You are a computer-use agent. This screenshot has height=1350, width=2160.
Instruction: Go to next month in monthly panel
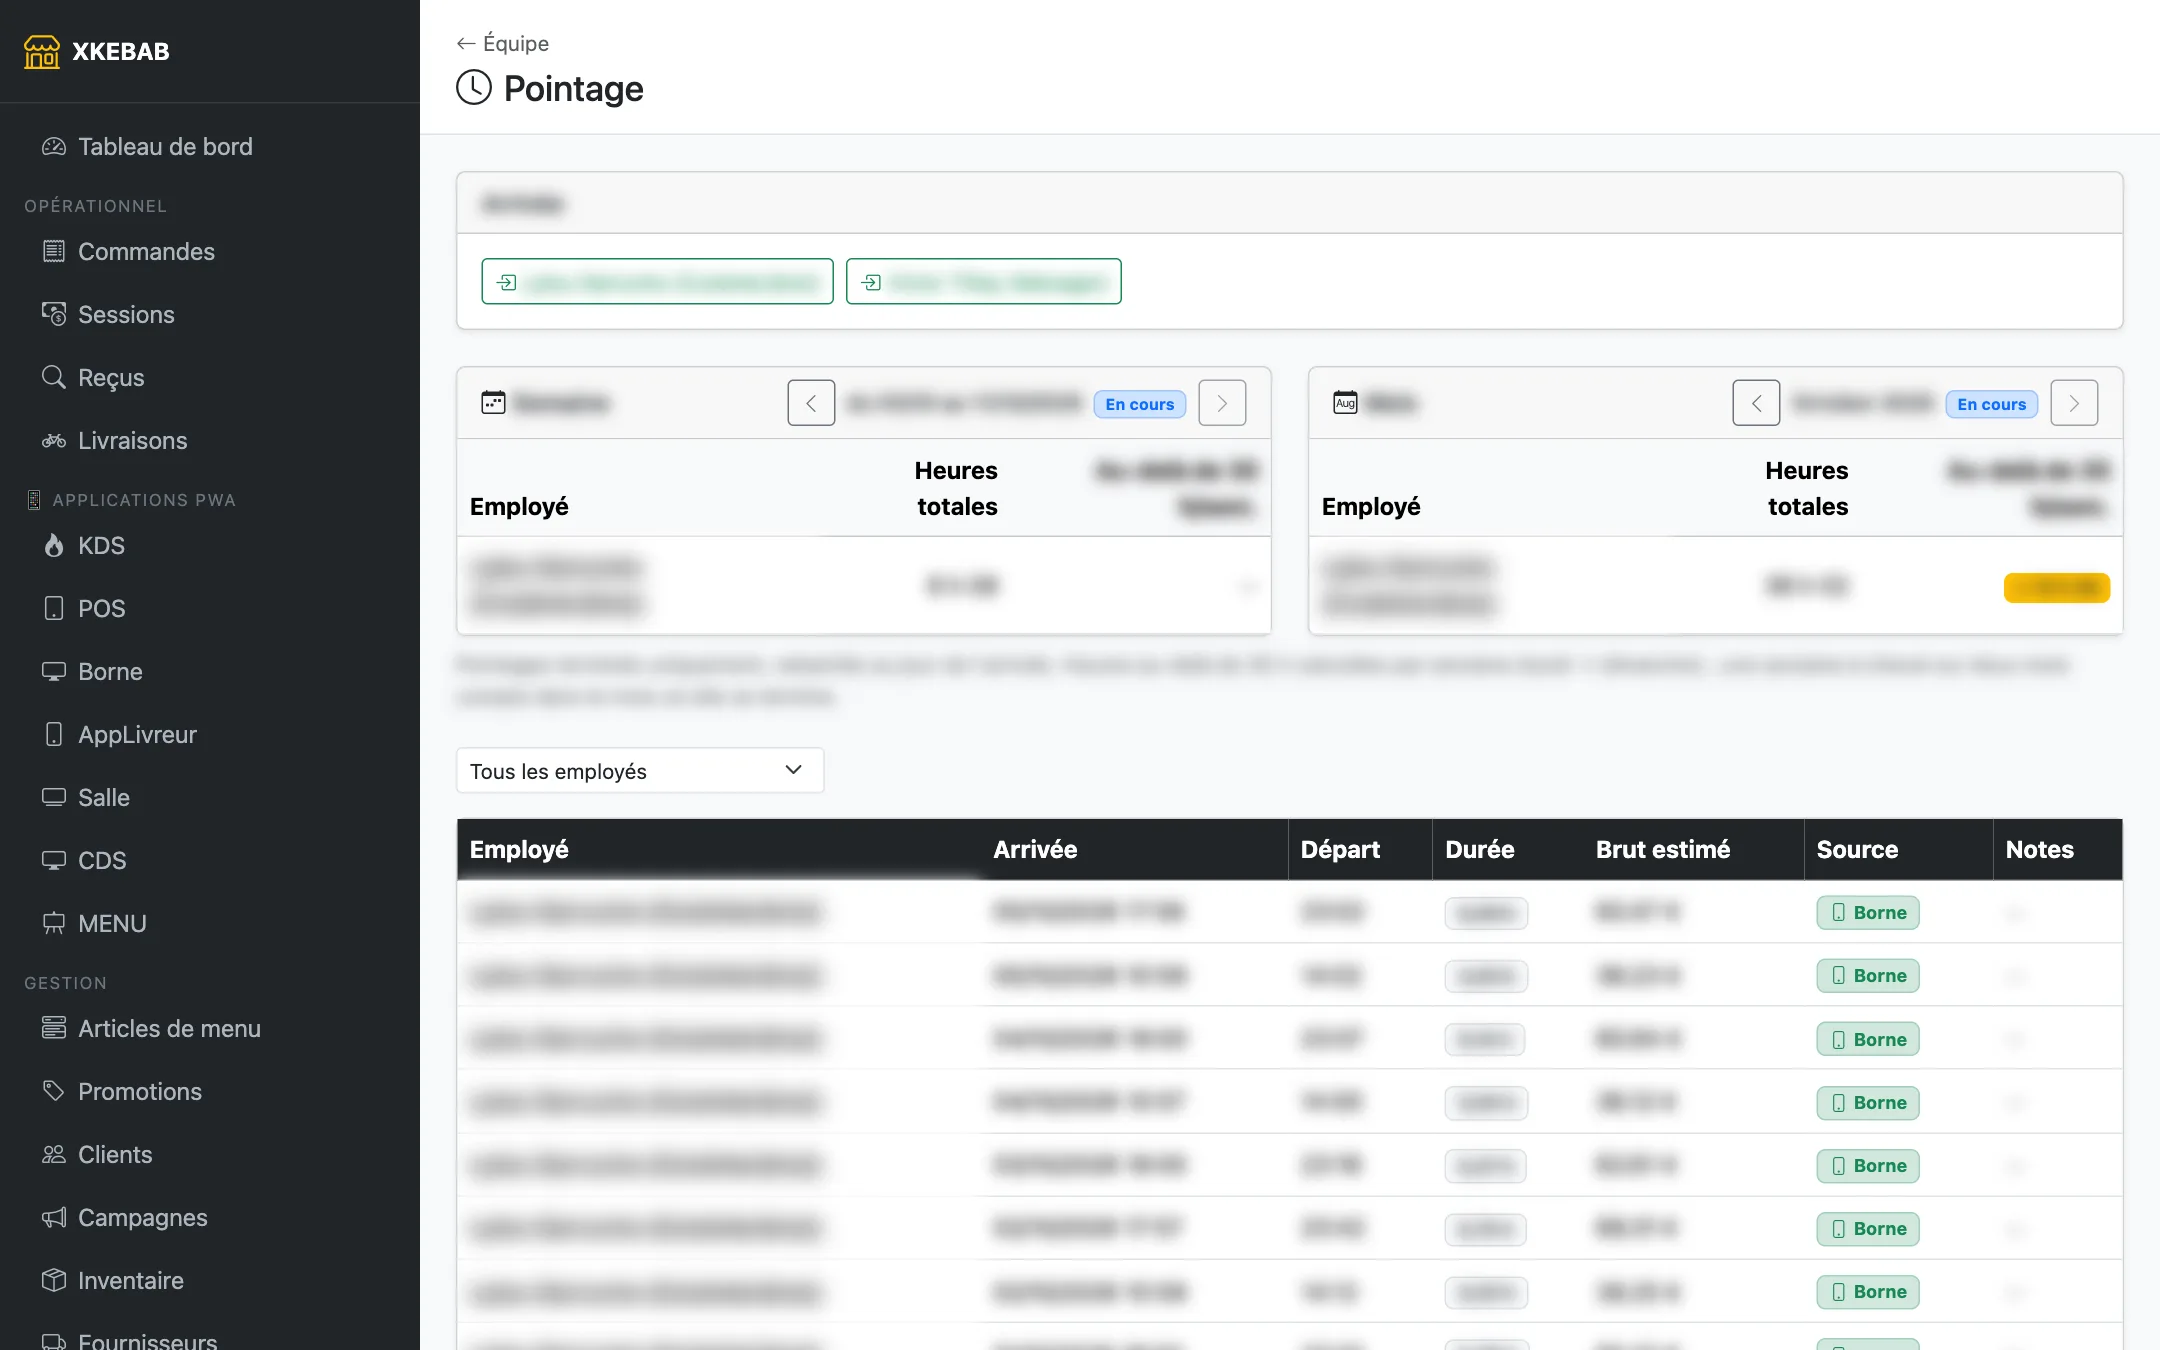click(x=2074, y=403)
